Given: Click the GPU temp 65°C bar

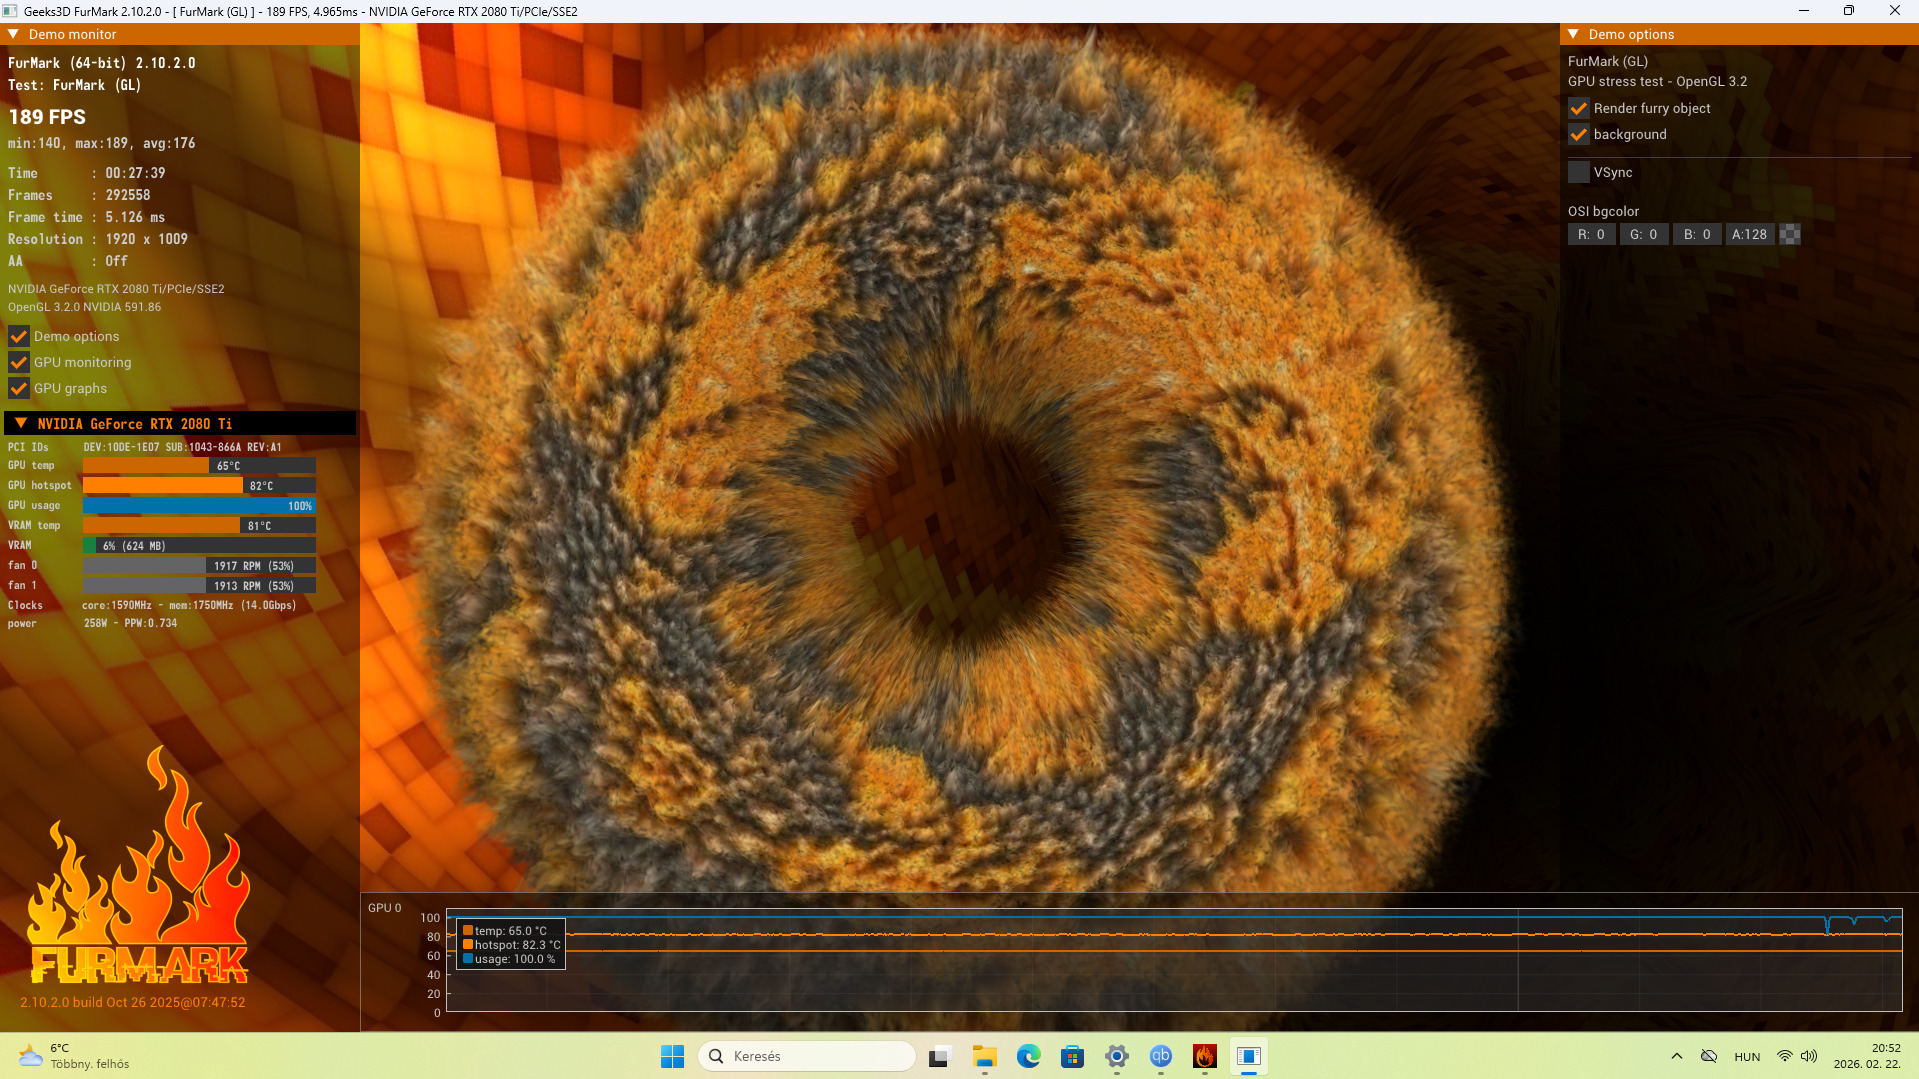Looking at the screenshot, I should [199, 466].
